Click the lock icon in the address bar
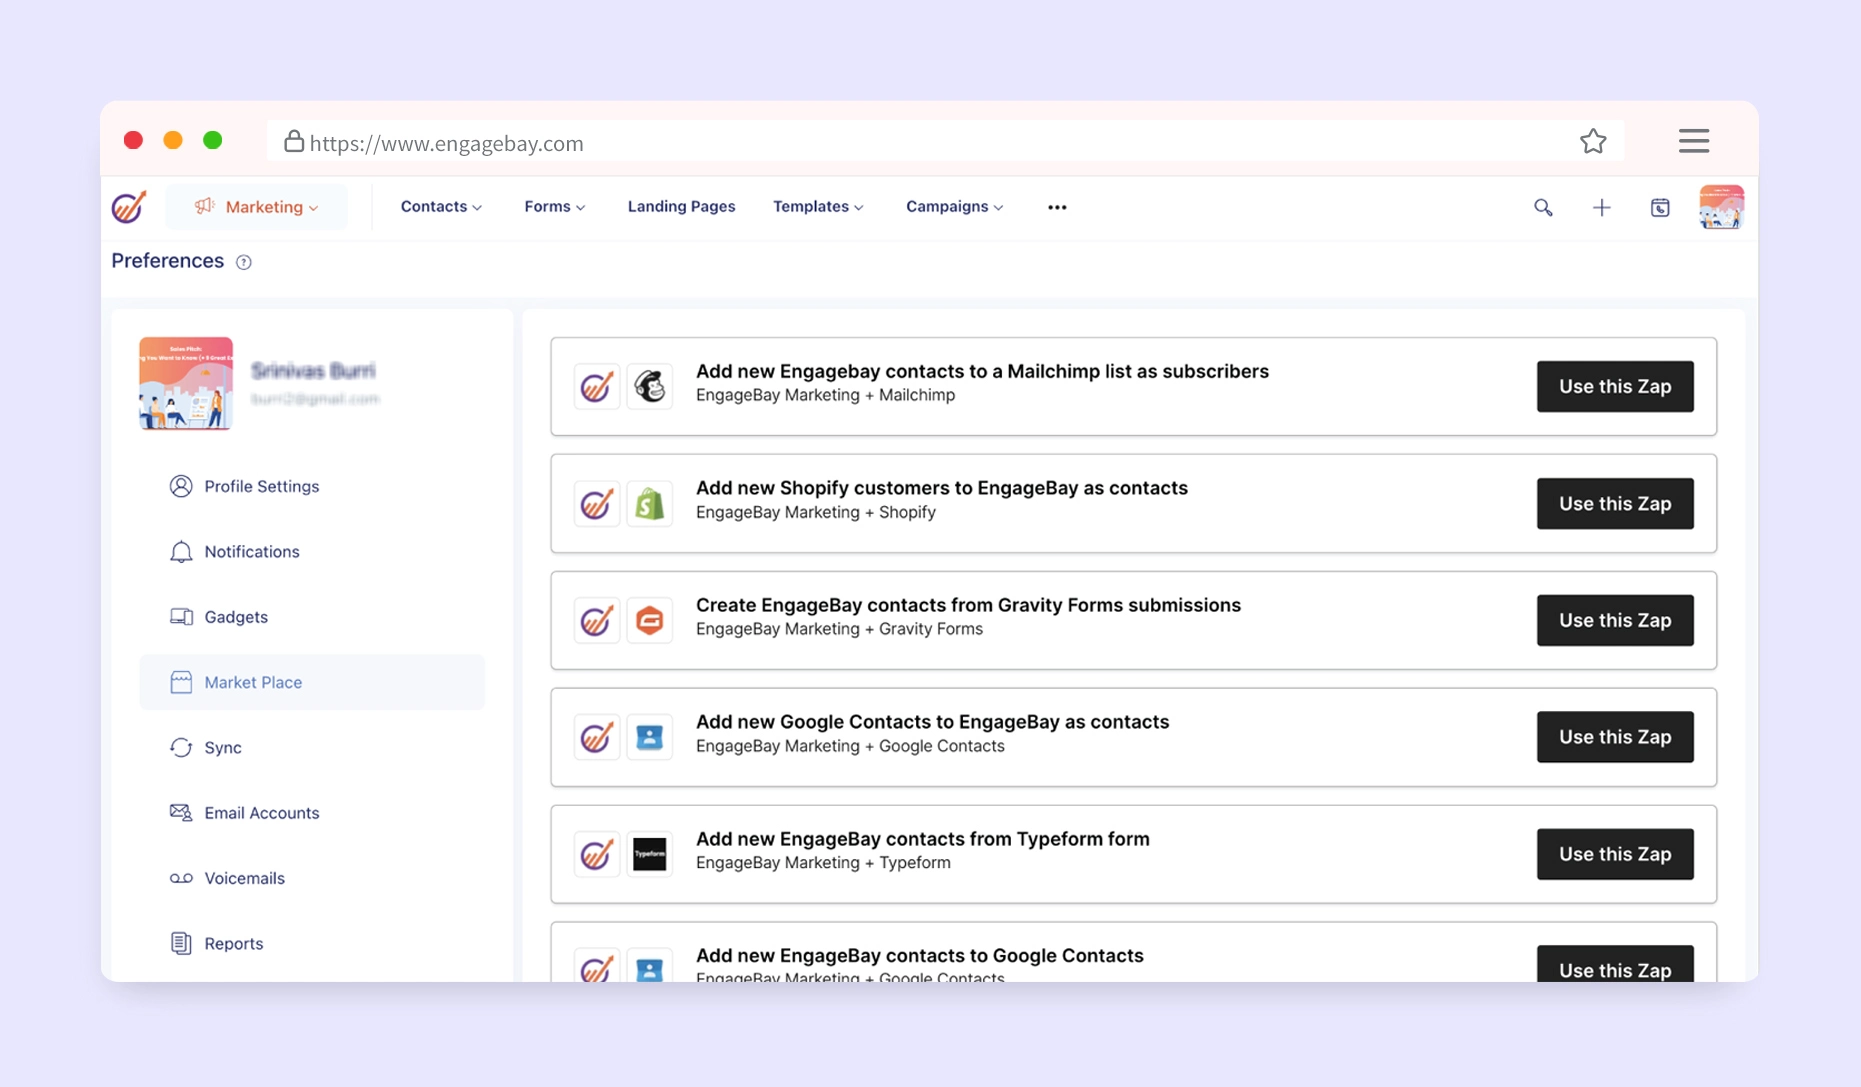The image size is (1861, 1087). (x=293, y=141)
